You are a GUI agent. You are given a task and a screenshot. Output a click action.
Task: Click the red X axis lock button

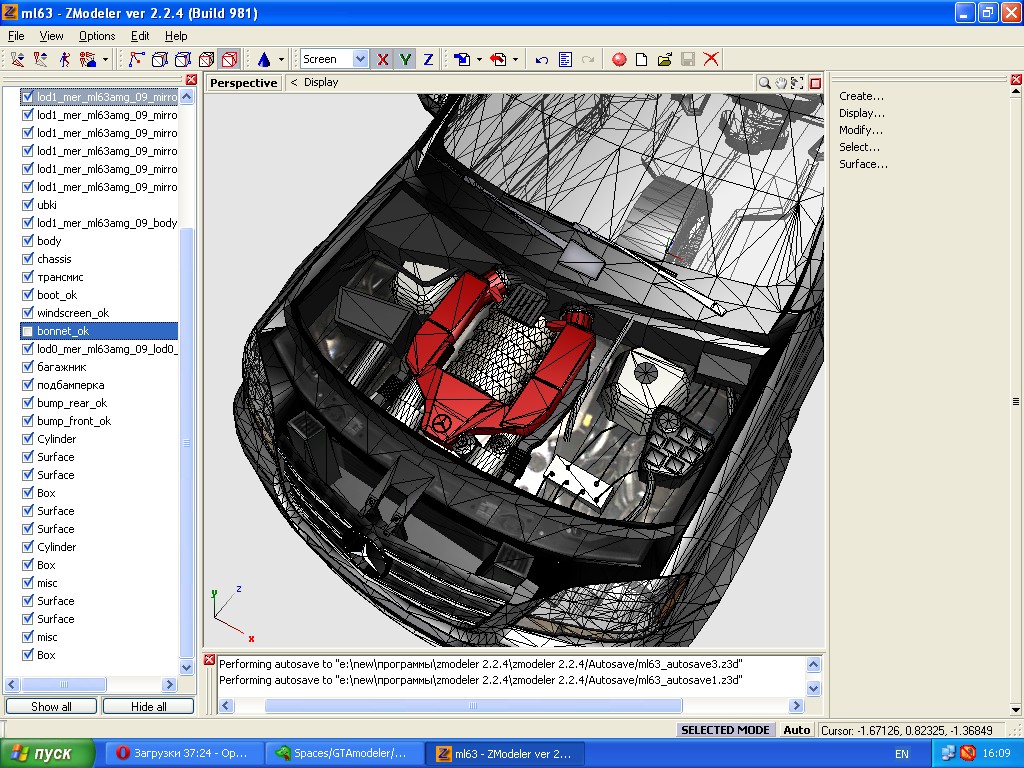[x=383, y=60]
